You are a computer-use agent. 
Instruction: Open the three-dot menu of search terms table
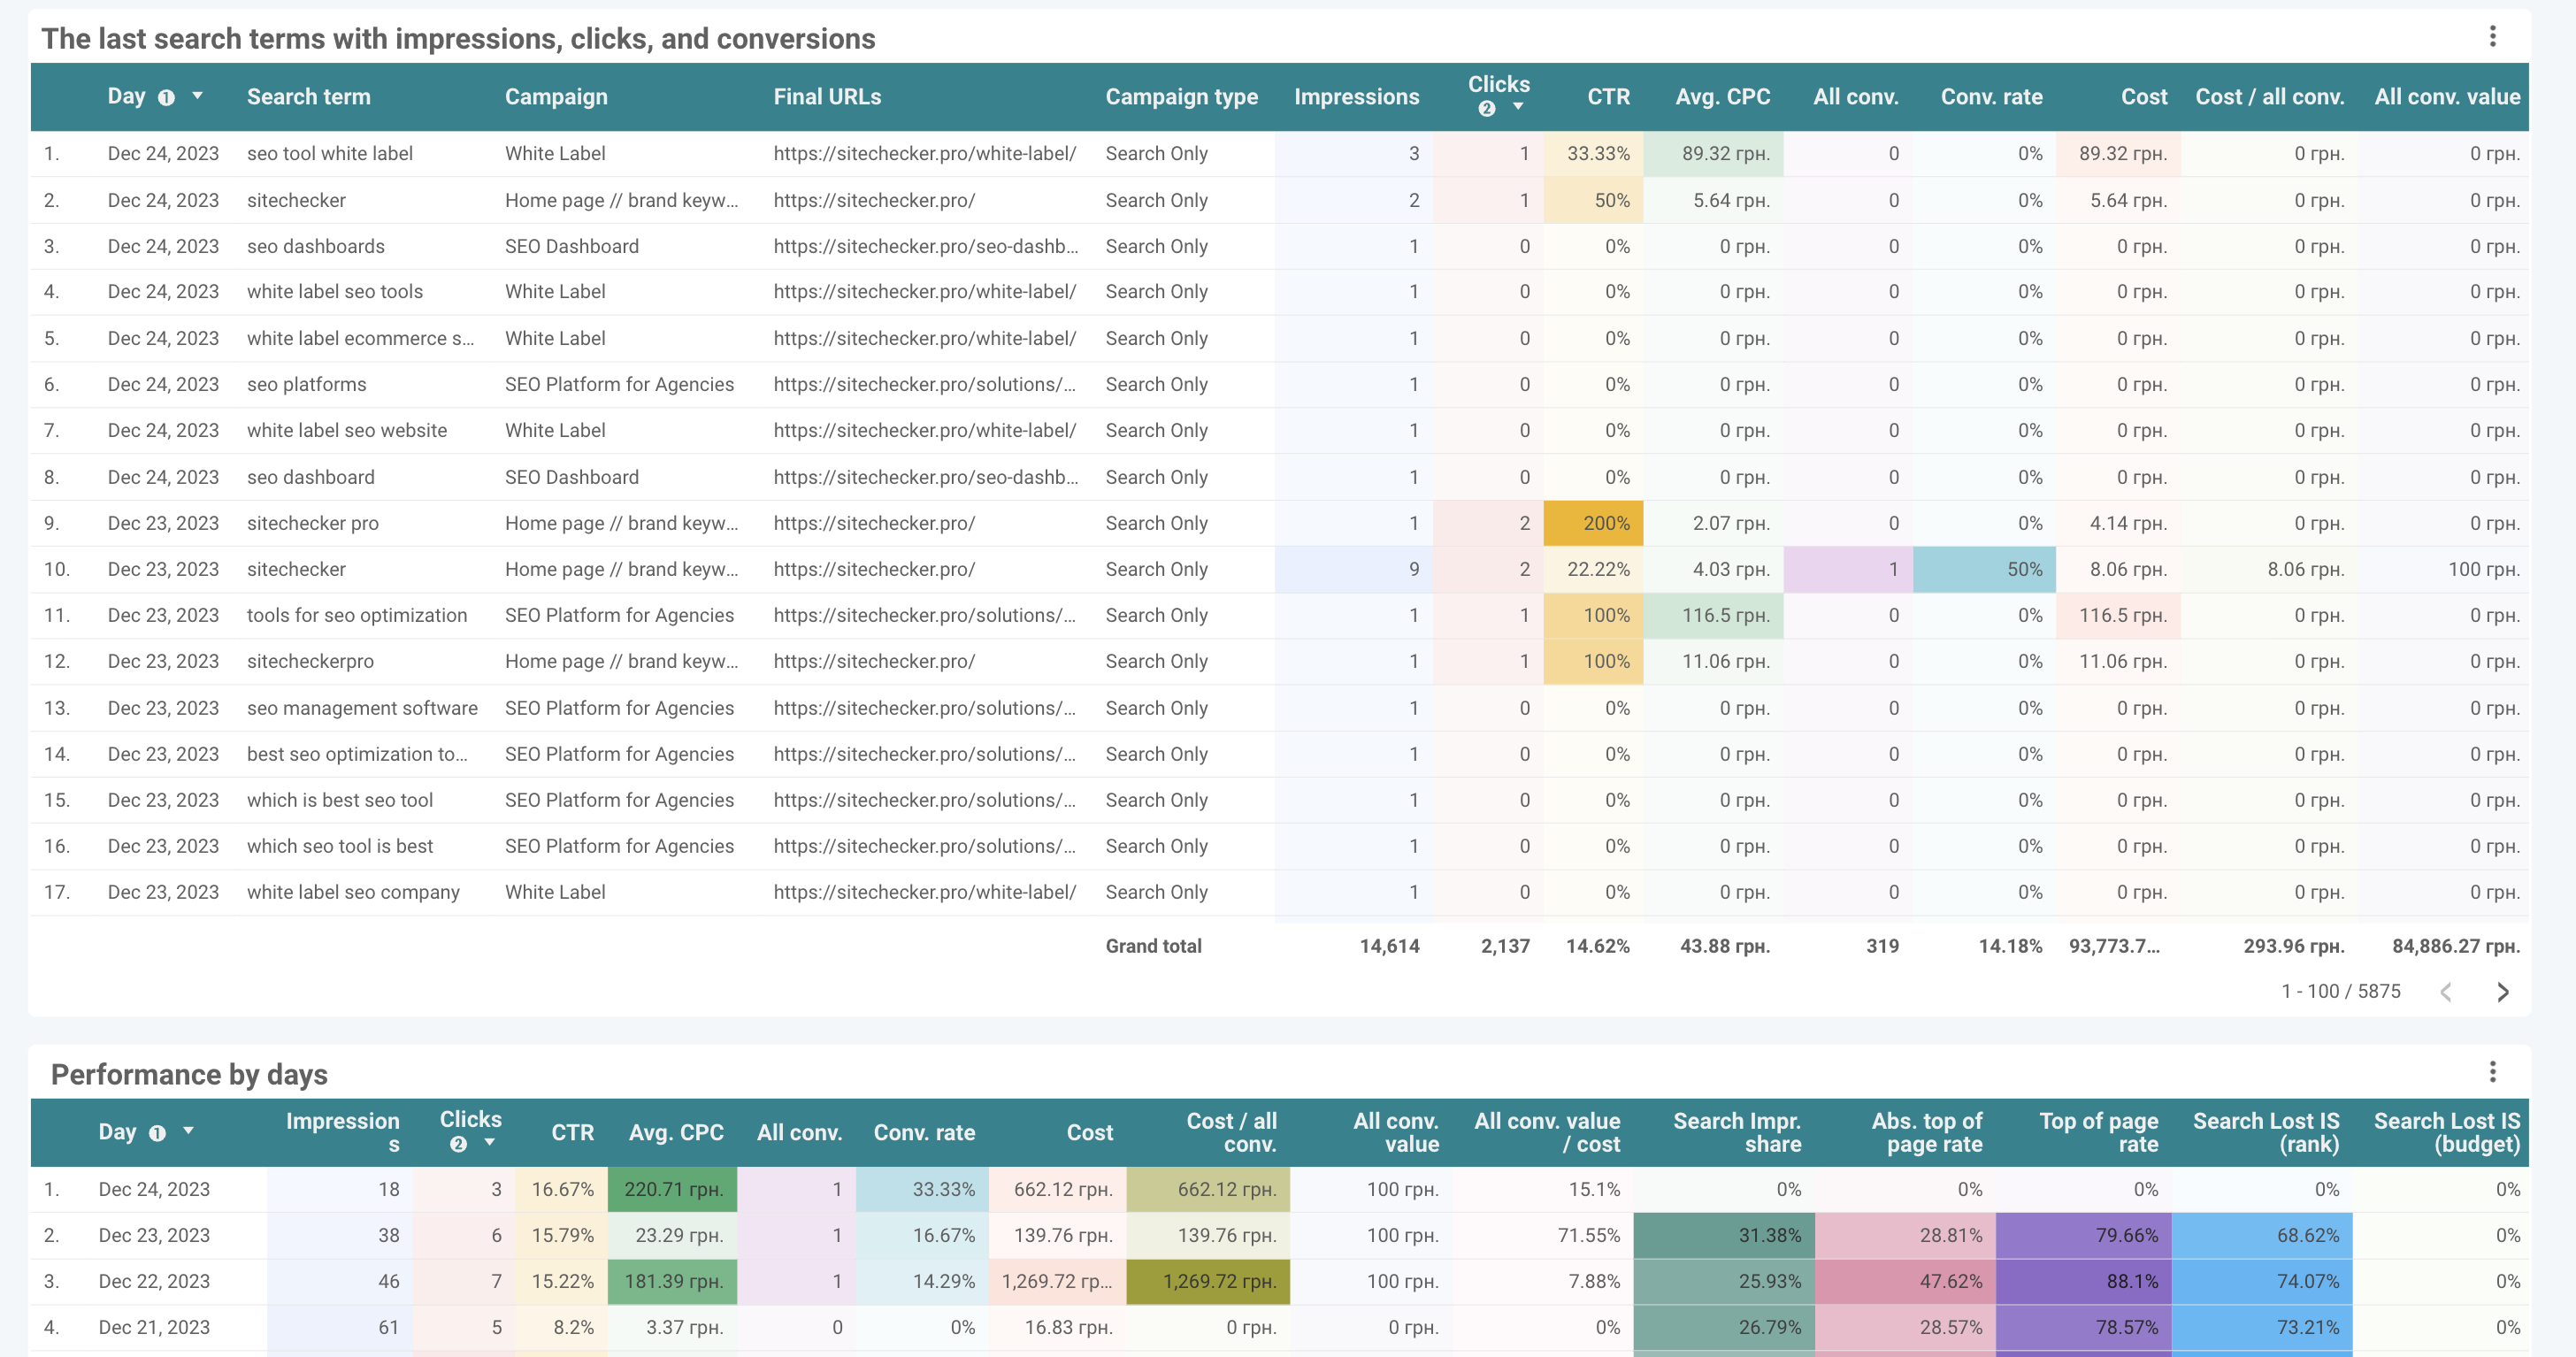click(2492, 37)
